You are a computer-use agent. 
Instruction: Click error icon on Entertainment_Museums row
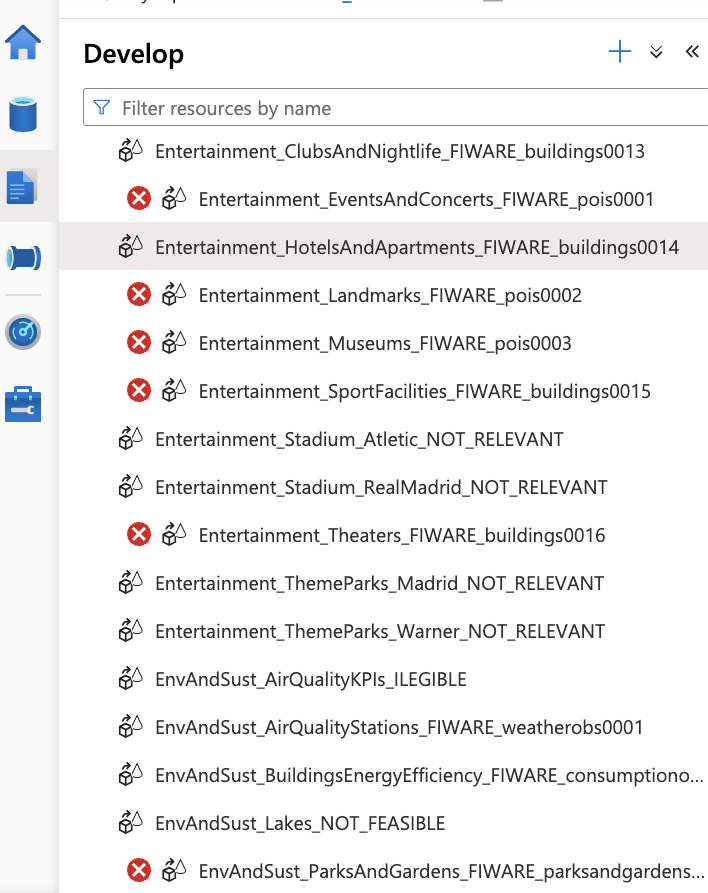pyautogui.click(x=138, y=343)
